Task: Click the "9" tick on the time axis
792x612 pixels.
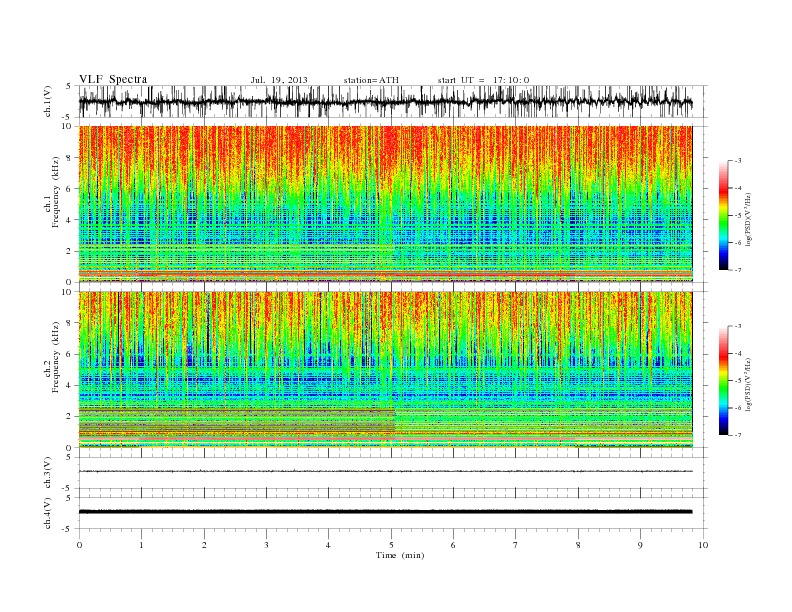Action: click(x=640, y=545)
